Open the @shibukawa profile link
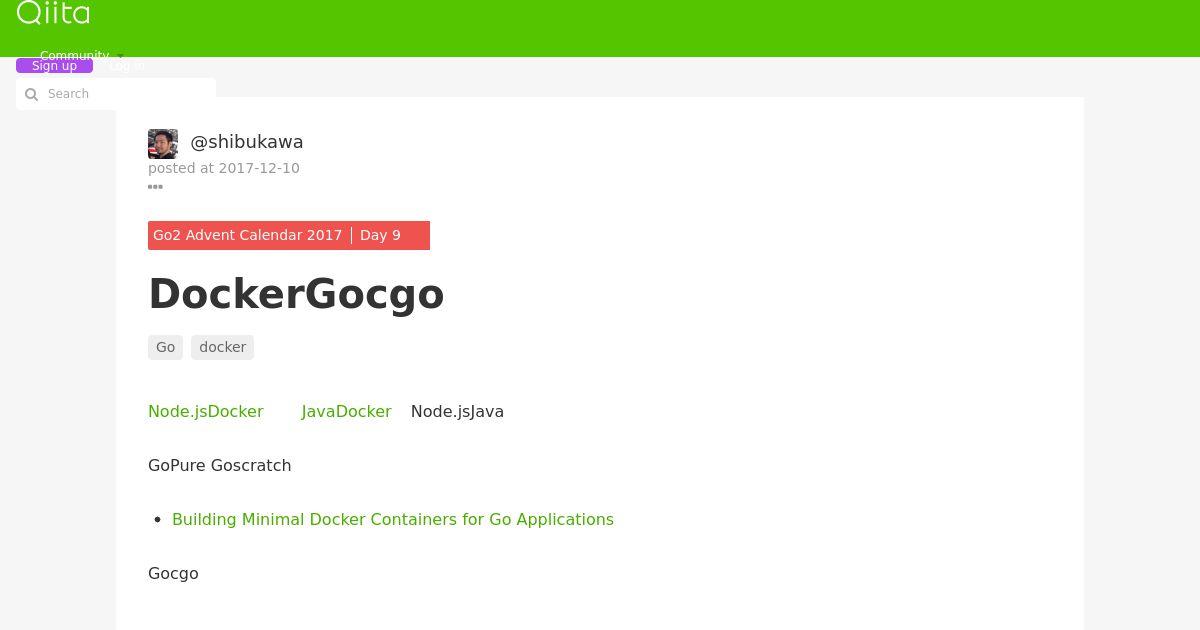 [246, 142]
